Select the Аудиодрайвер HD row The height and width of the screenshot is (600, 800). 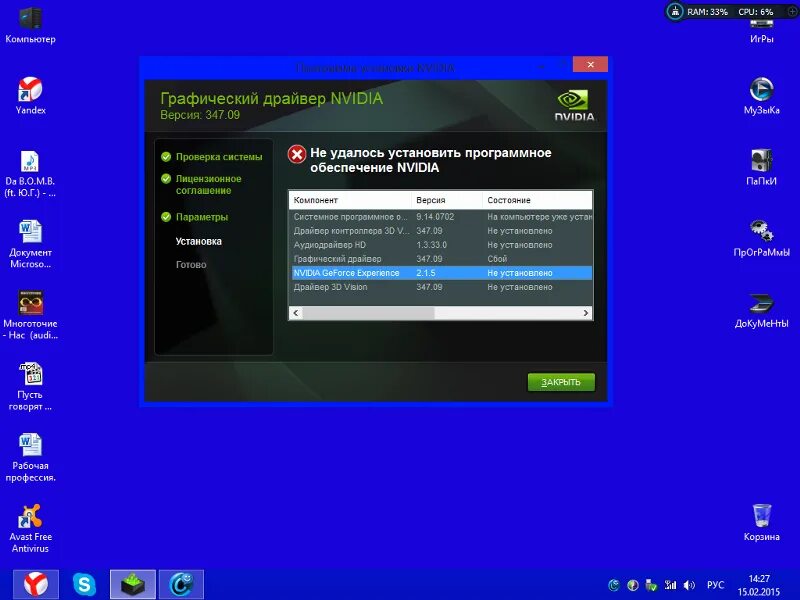tap(441, 245)
